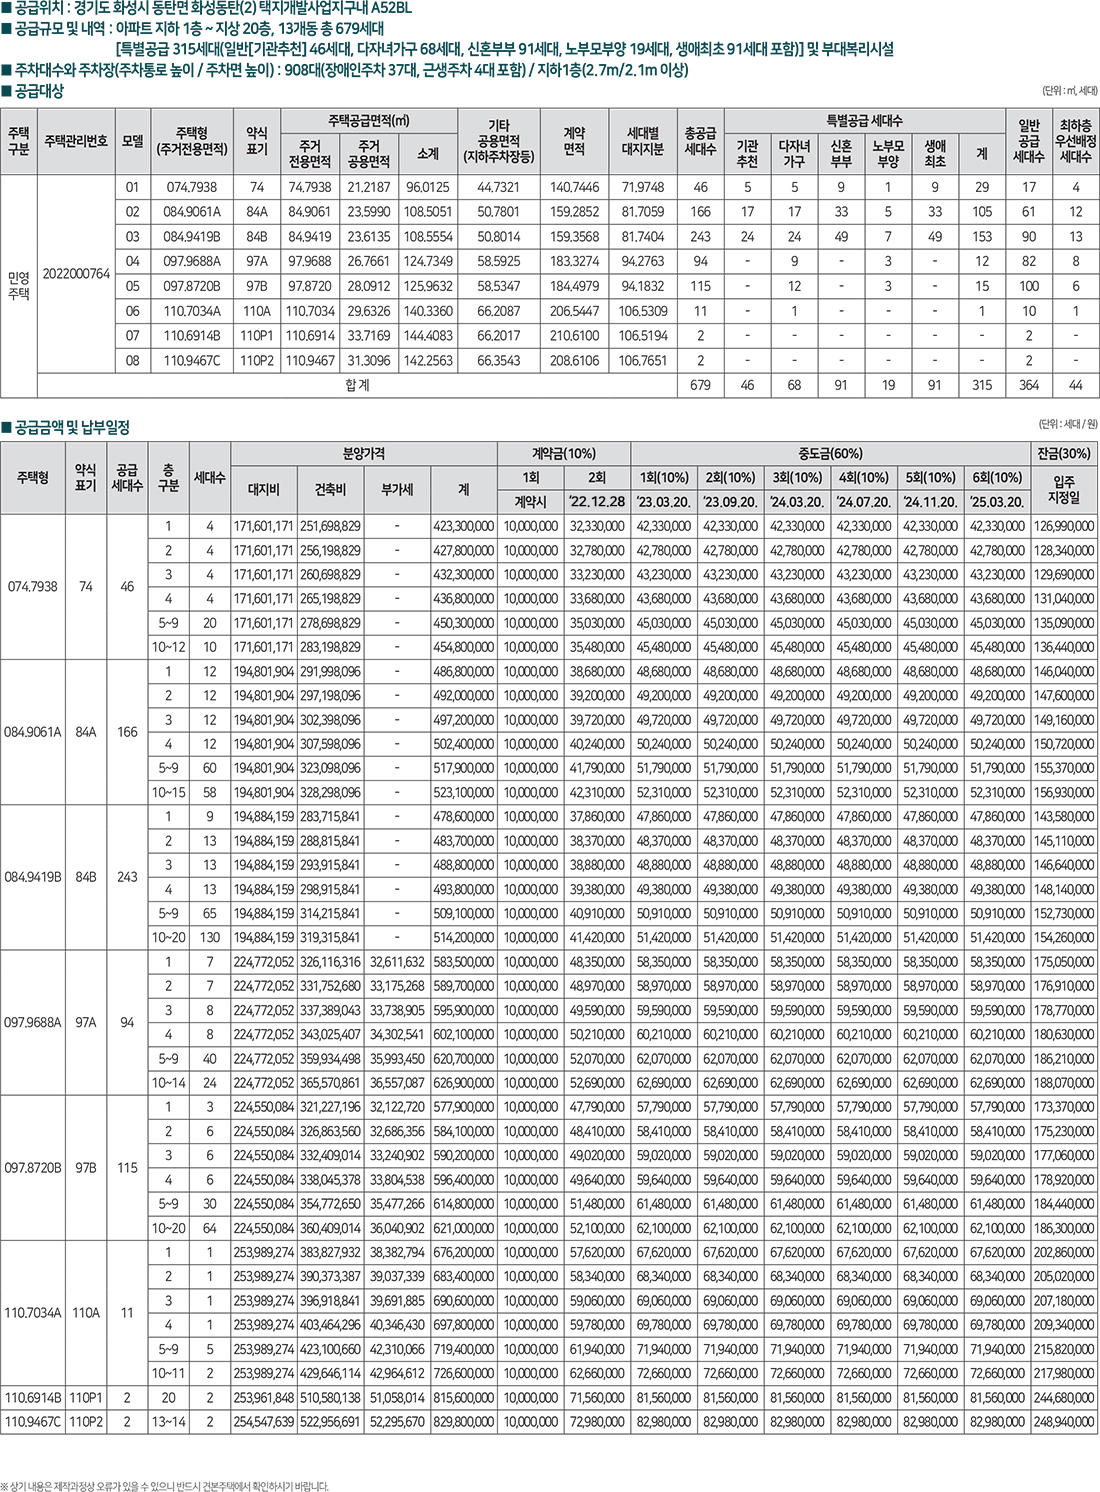Screen dimensions: 1100x1492
Task: Select total price 815,600,000
Action: (464, 1398)
